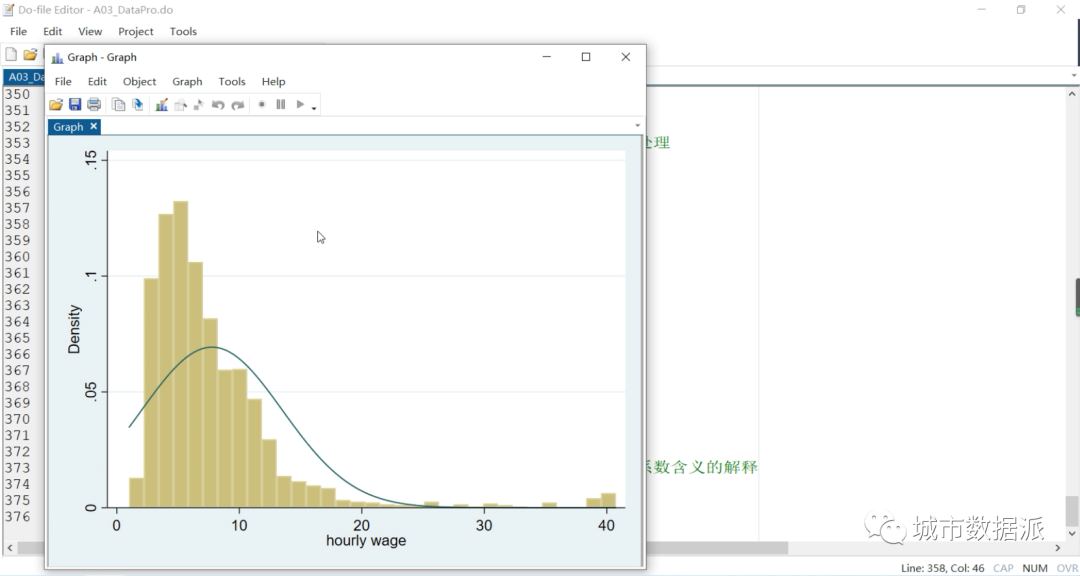Click Open file icon in Do-file Editor
1080x576 pixels.
point(30,54)
